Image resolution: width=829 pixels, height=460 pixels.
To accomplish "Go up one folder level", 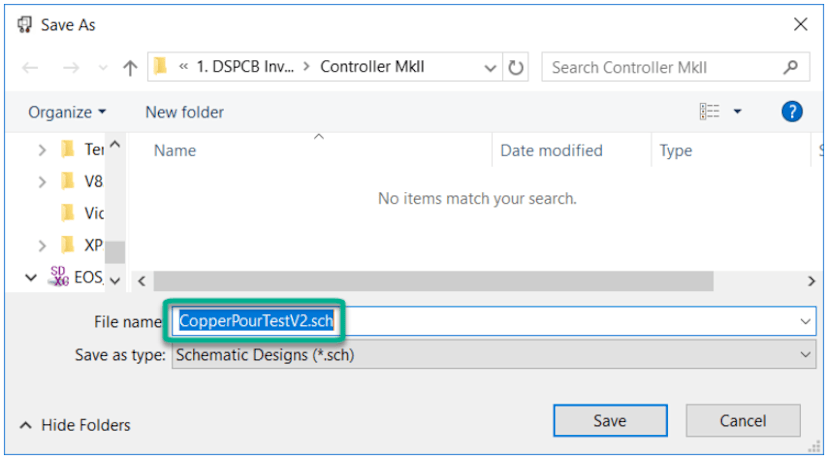I will (130, 68).
